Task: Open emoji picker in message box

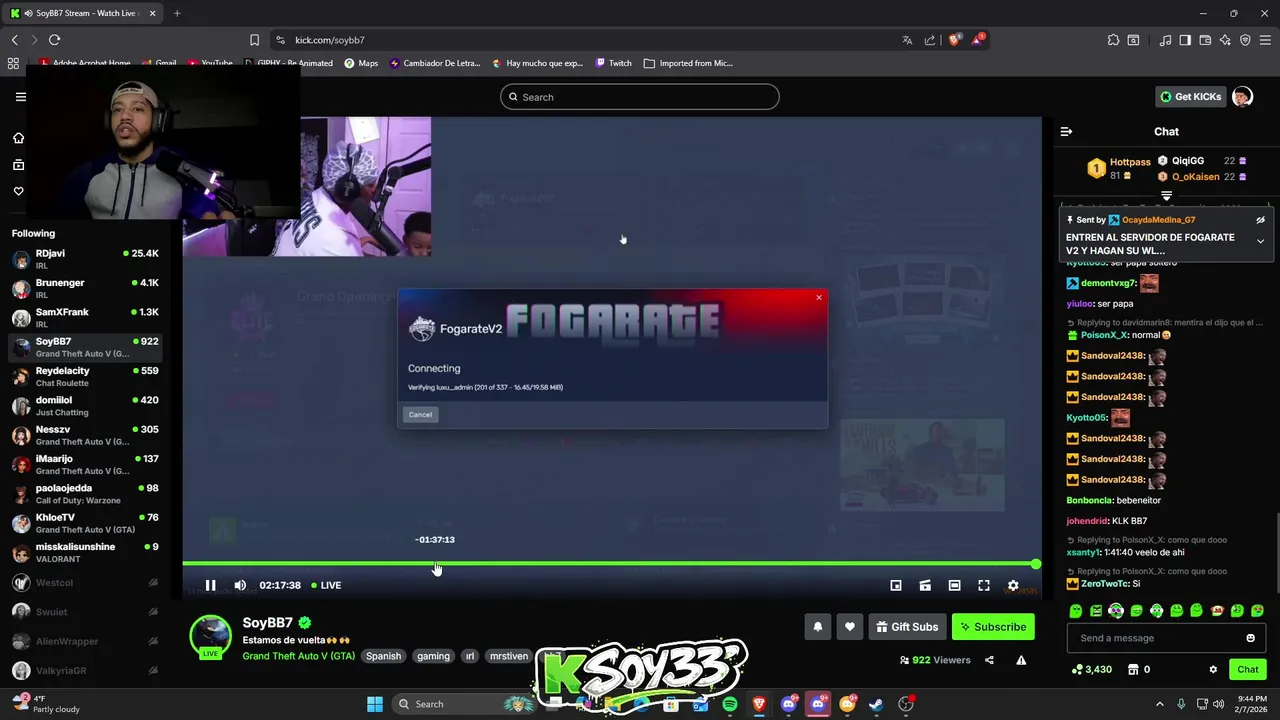Action: [x=1250, y=638]
